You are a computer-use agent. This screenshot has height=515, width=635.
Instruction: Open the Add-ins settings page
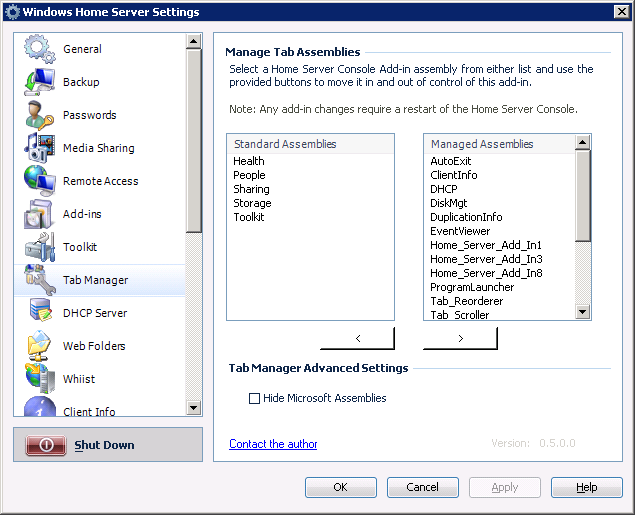pos(82,214)
